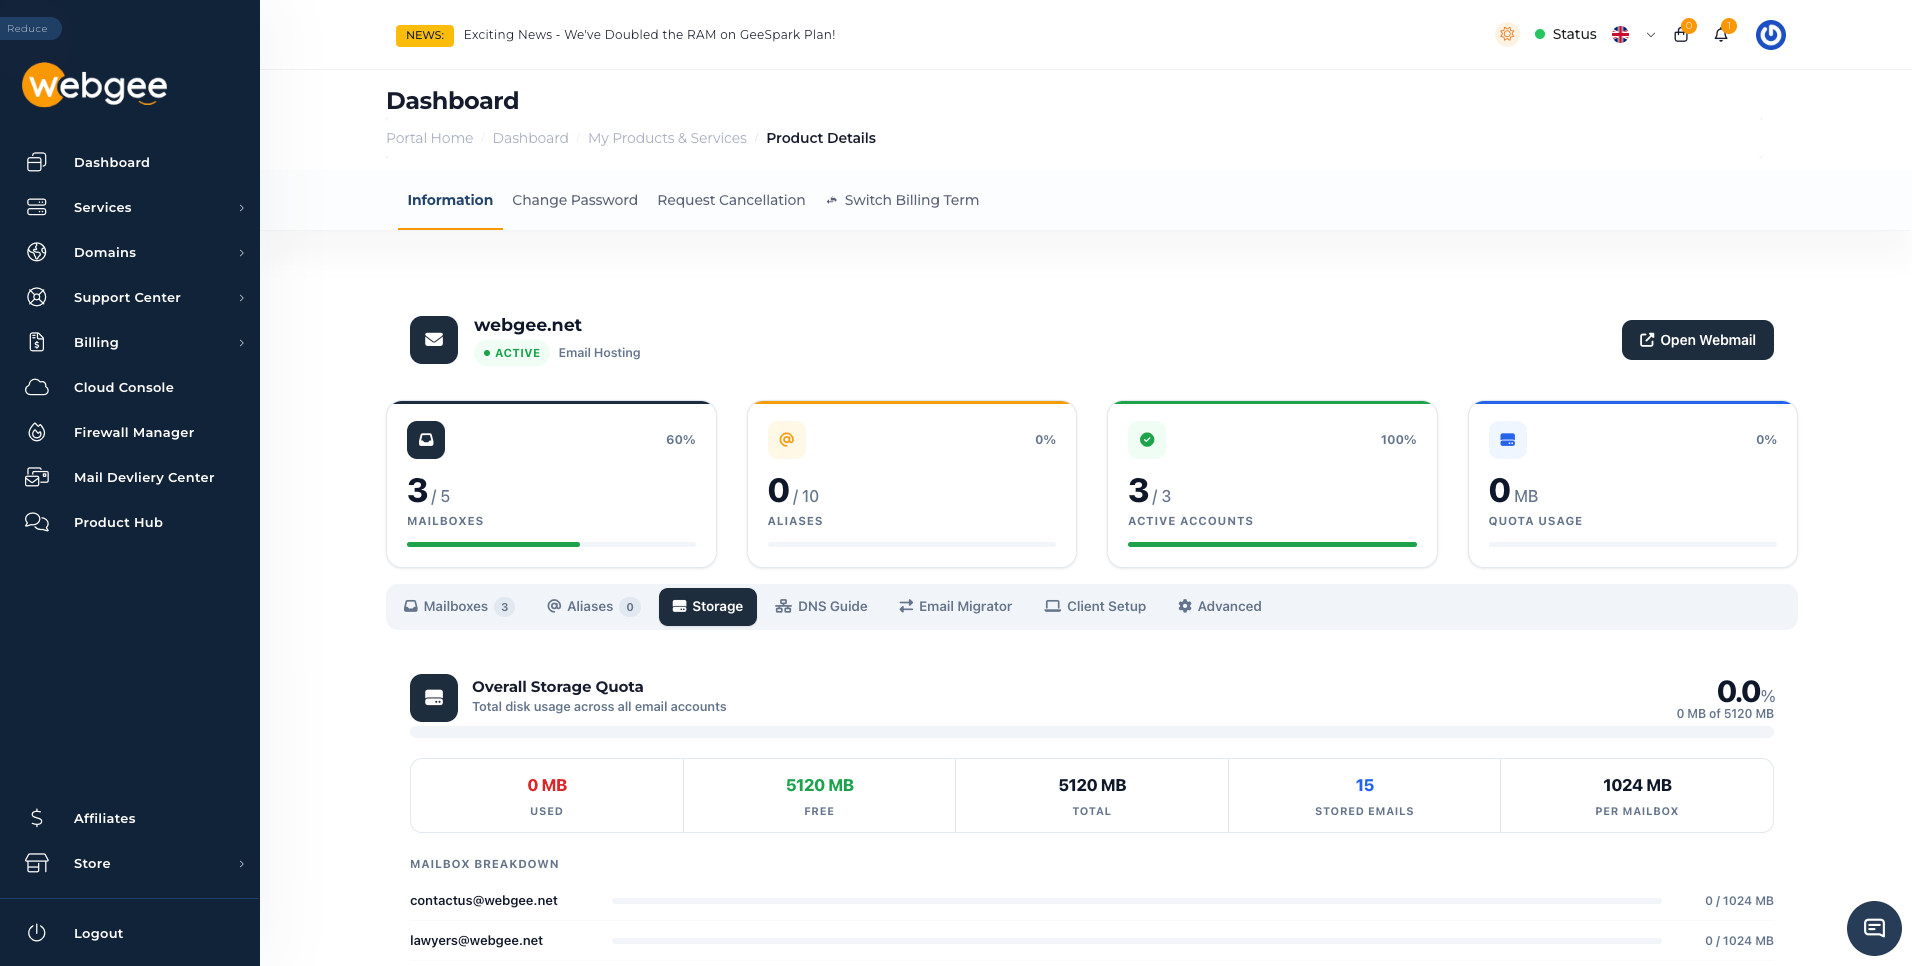Click the lawyers@webgee.net mailbox row
Screen dimensions: 1912x966
coord(1092,941)
